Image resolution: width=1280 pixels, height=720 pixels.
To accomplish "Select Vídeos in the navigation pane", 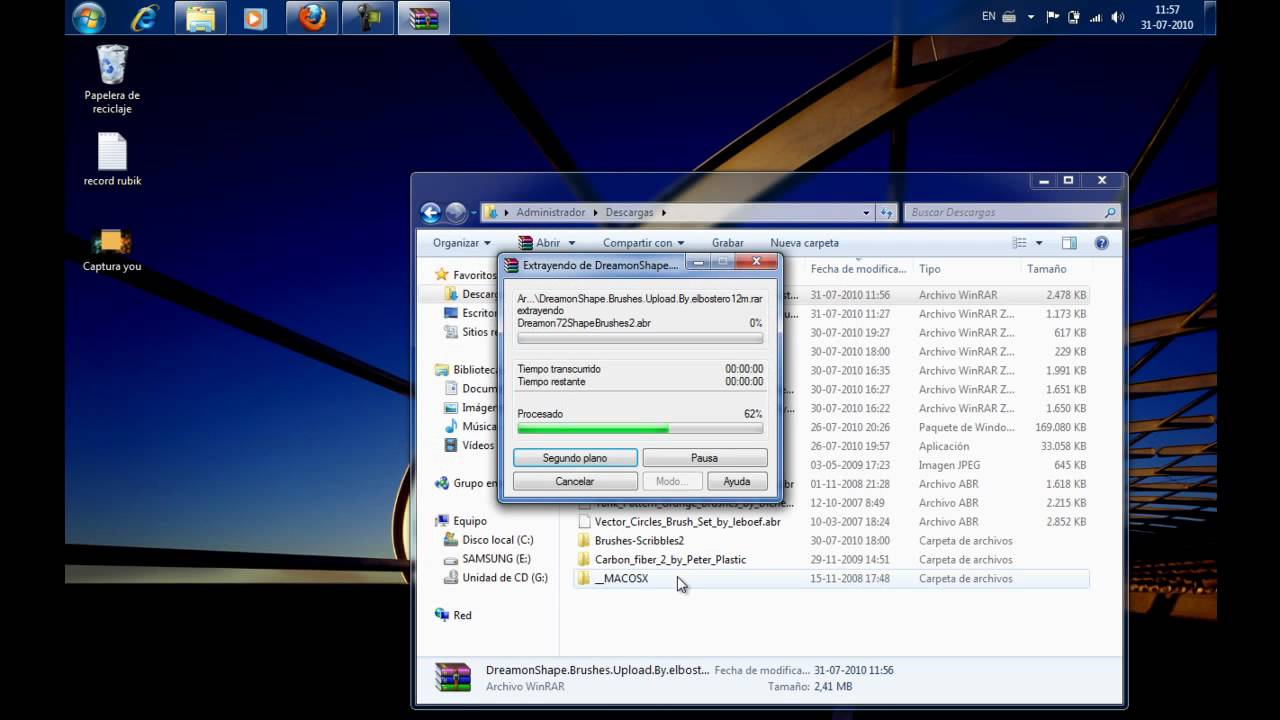I will (x=469, y=445).
